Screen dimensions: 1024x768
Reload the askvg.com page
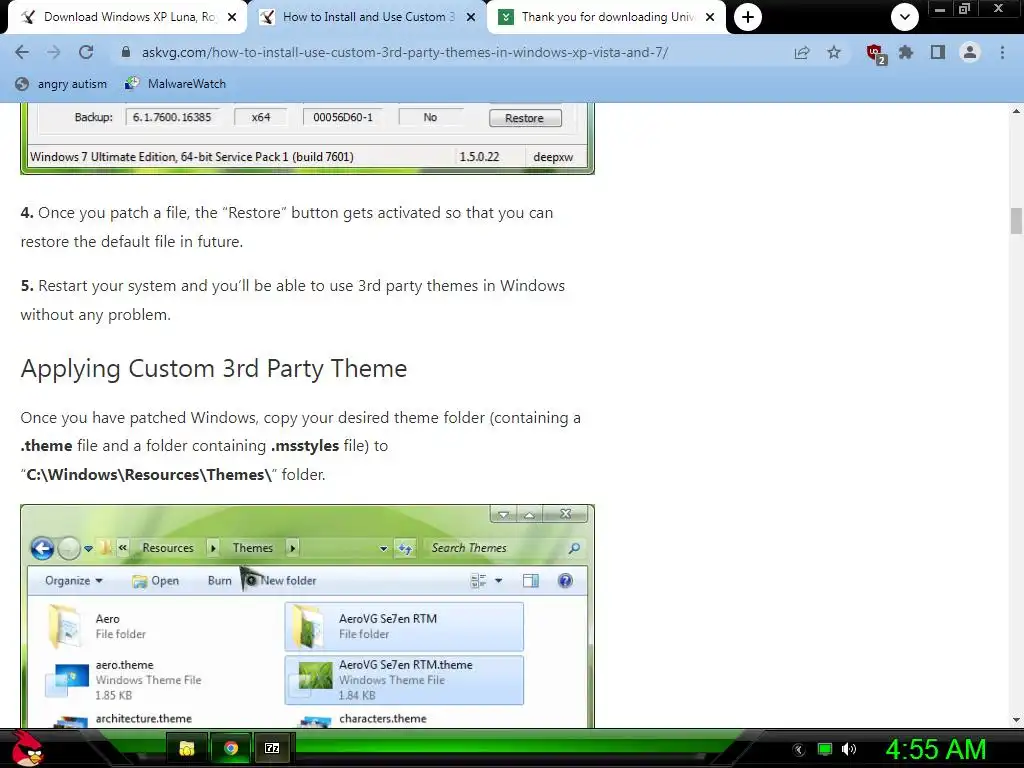pyautogui.click(x=86, y=52)
